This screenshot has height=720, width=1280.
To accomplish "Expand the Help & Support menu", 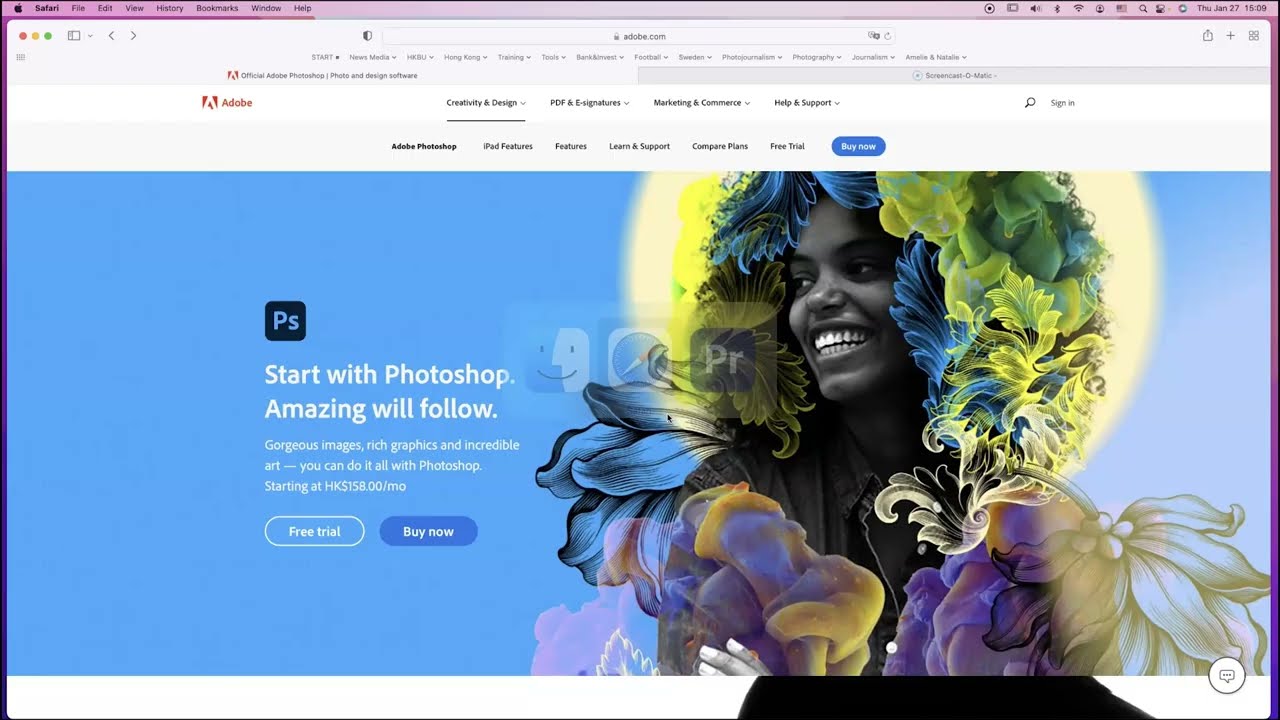I will coord(807,102).
